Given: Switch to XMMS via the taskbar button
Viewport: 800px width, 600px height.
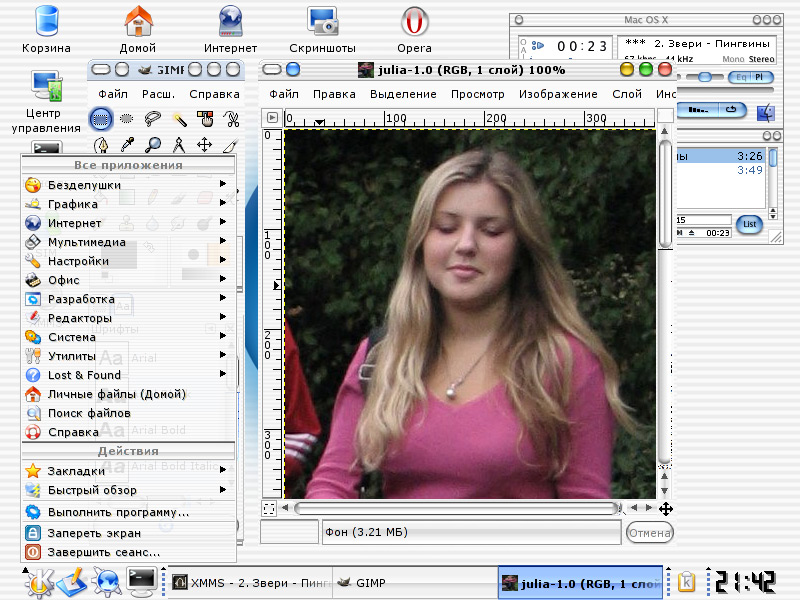Looking at the screenshot, I should pyautogui.click(x=250, y=583).
